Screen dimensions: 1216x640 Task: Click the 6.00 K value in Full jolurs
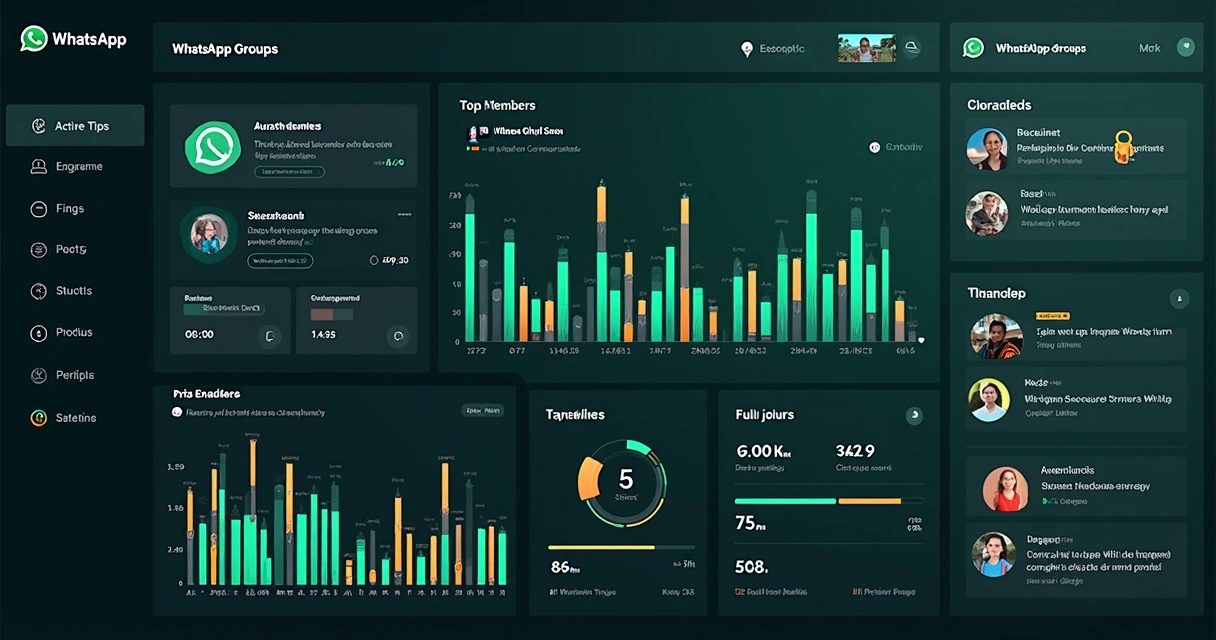pyautogui.click(x=763, y=451)
